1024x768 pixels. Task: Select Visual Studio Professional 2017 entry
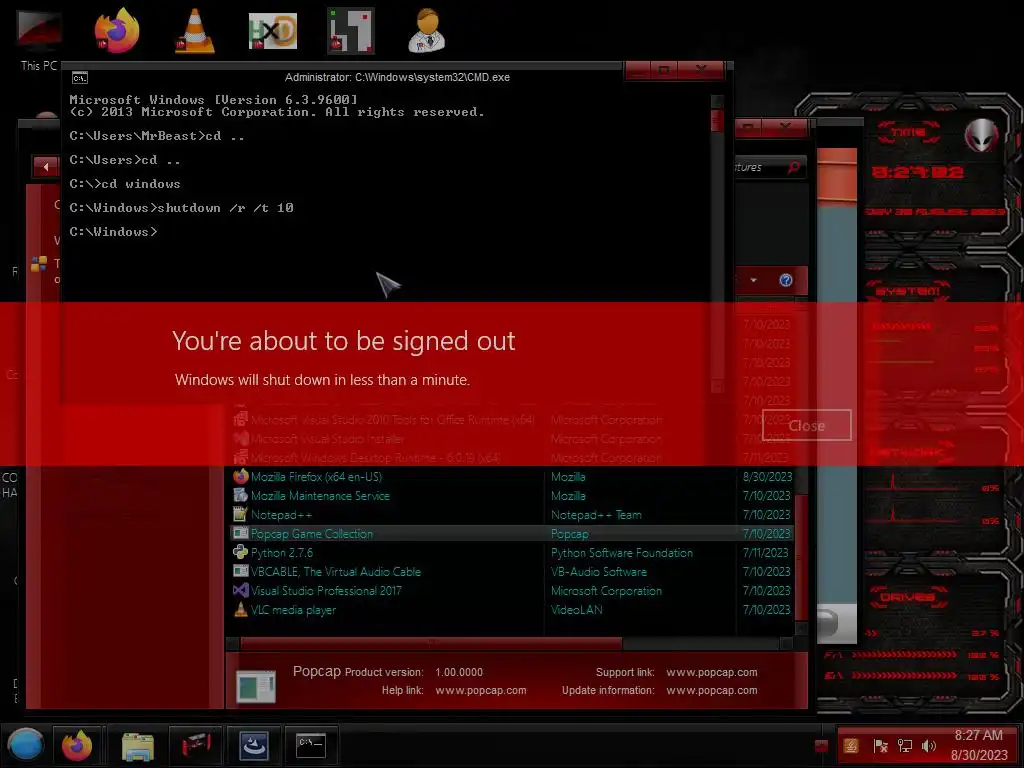pos(326,590)
